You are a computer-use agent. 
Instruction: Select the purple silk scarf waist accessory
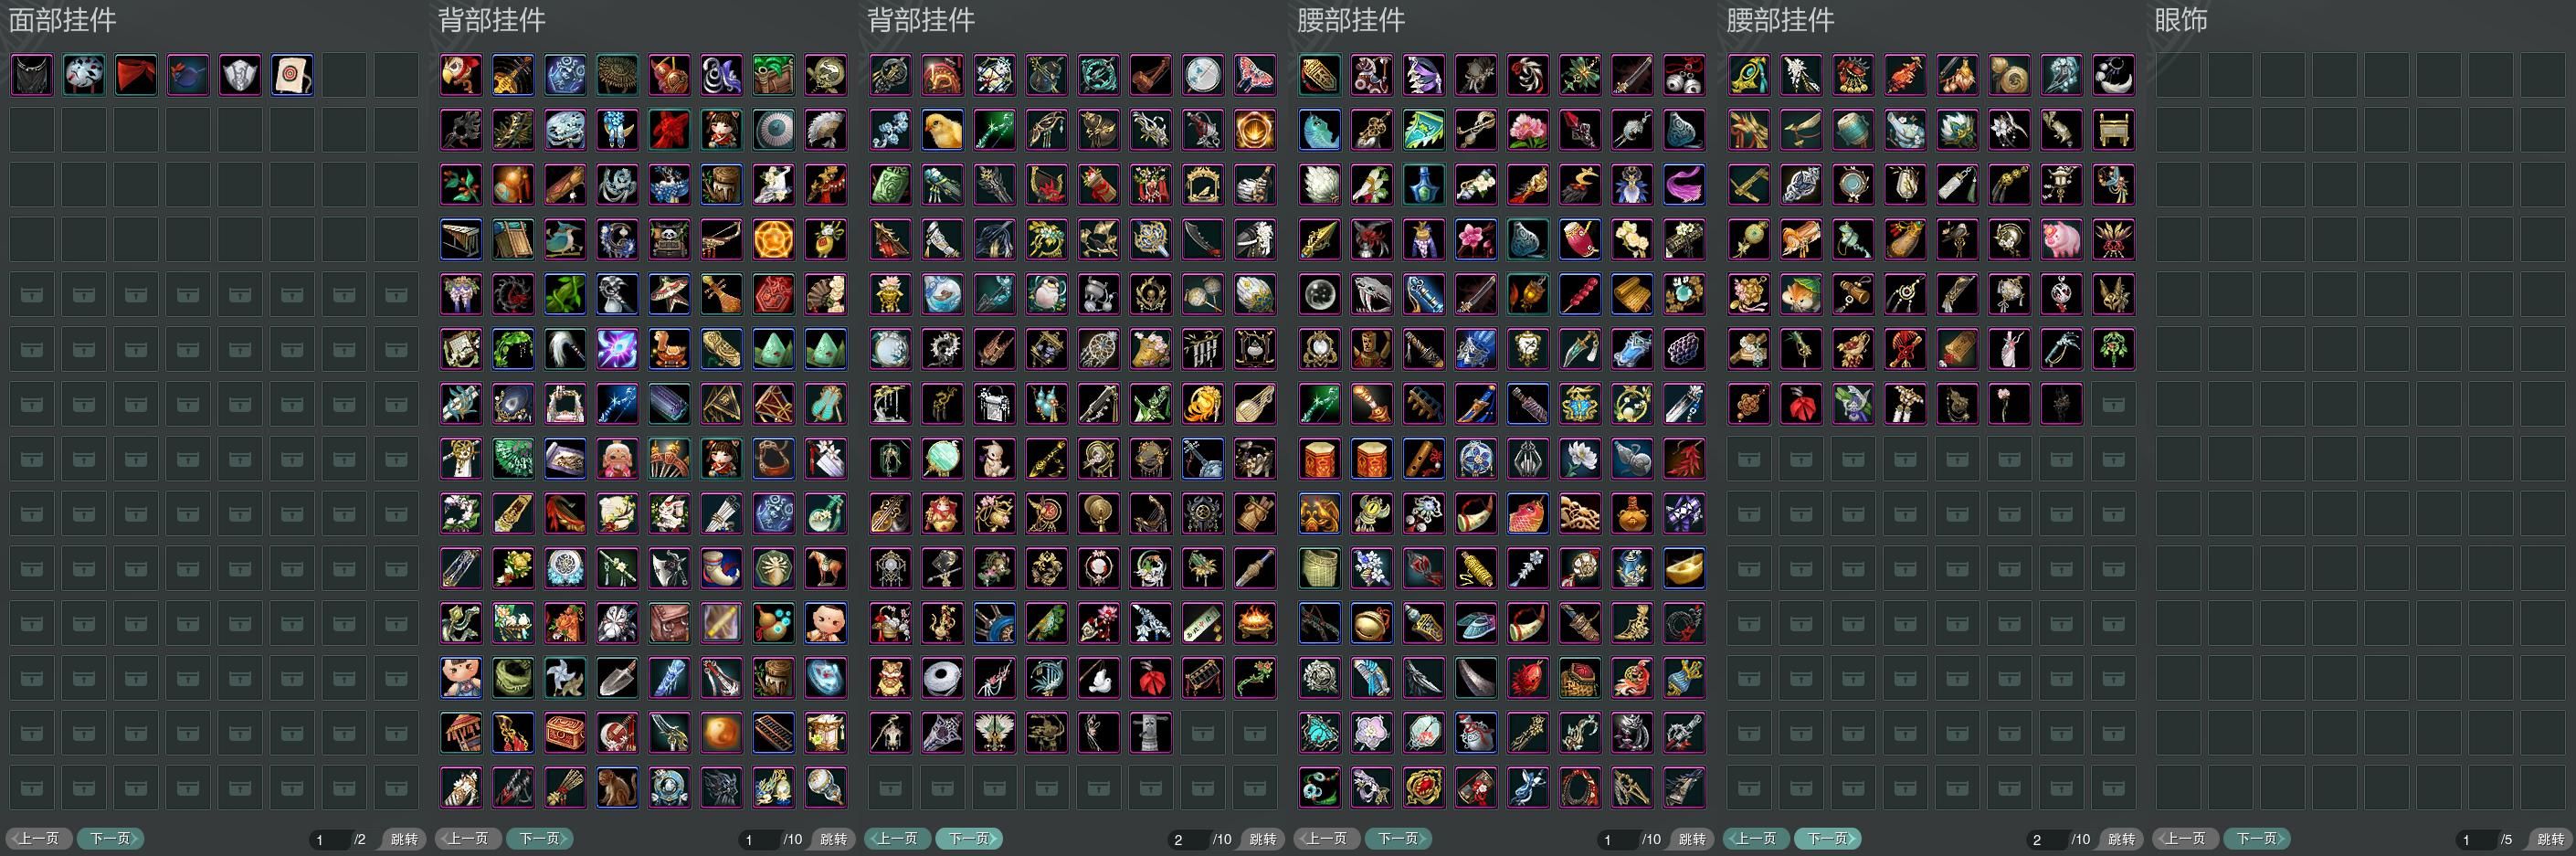pyautogui.click(x=1684, y=185)
